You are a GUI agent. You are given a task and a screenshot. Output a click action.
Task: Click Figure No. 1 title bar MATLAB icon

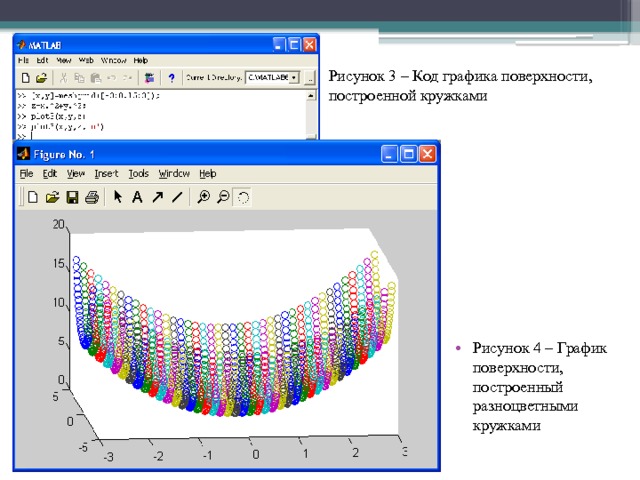[x=23, y=154]
